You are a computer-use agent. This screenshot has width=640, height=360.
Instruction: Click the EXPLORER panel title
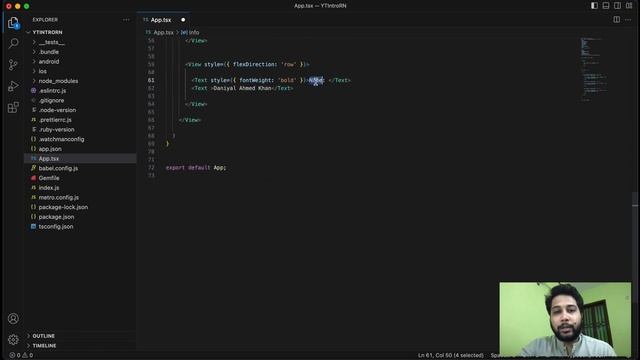(x=45, y=20)
